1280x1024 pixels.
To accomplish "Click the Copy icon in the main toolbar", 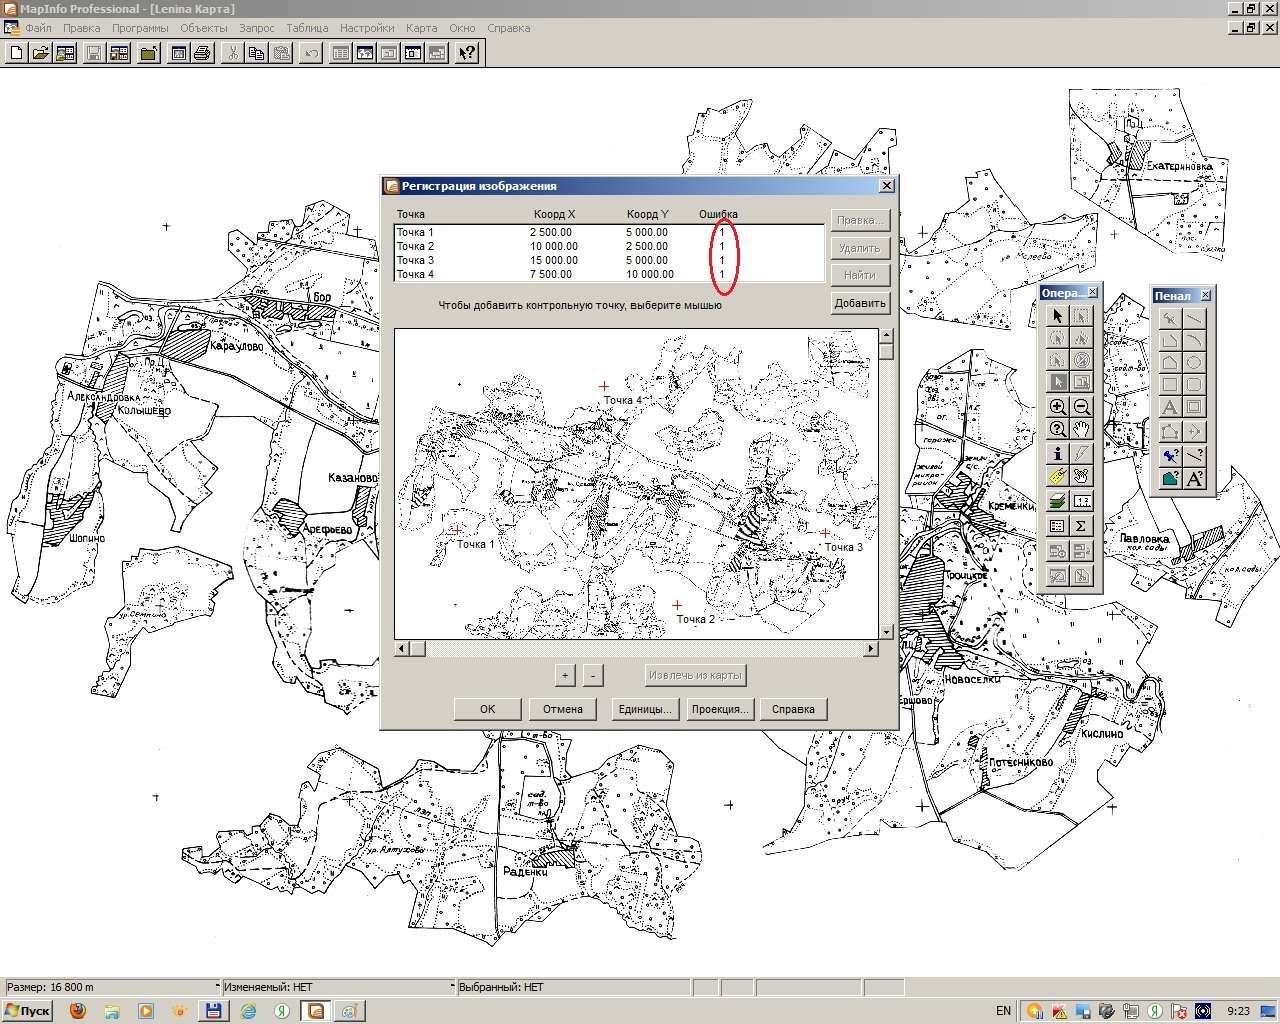I will click(x=257, y=53).
